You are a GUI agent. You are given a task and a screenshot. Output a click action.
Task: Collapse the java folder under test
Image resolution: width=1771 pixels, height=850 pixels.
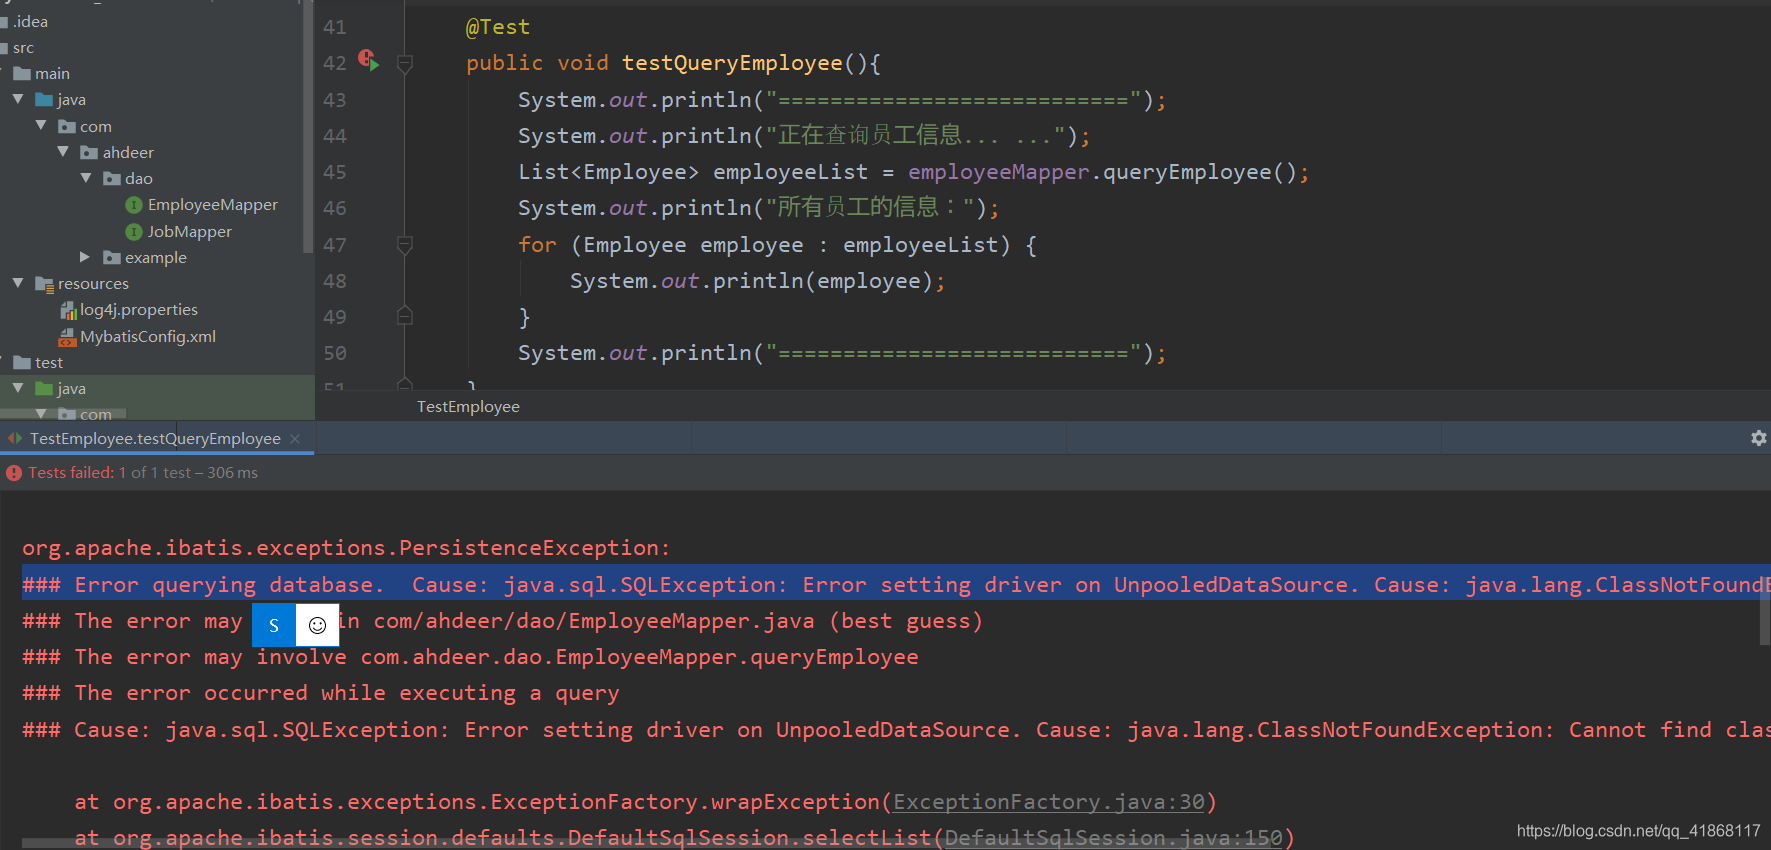(18, 388)
